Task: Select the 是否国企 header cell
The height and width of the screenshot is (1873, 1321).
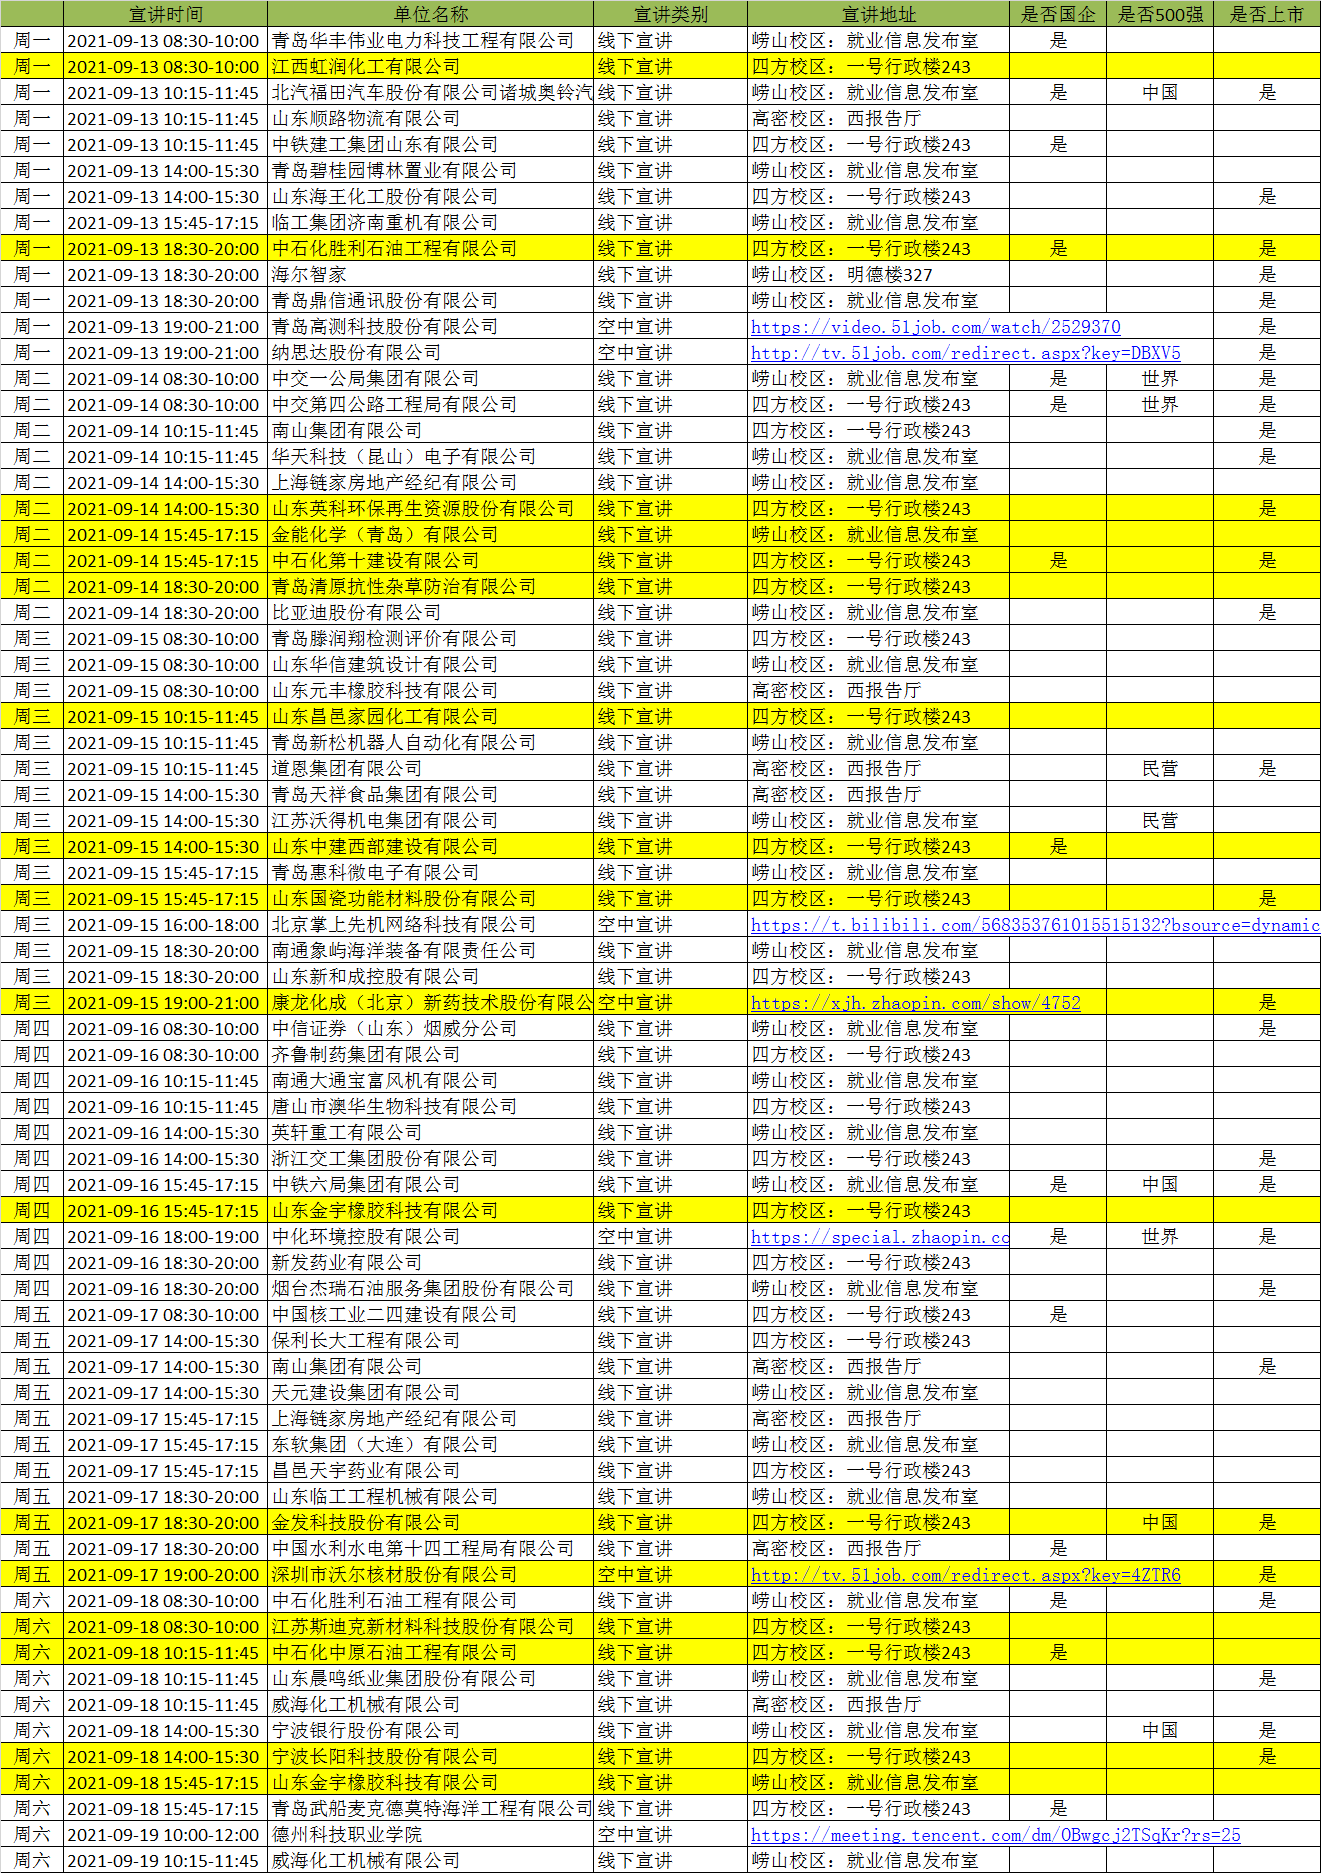Action: click(1058, 14)
